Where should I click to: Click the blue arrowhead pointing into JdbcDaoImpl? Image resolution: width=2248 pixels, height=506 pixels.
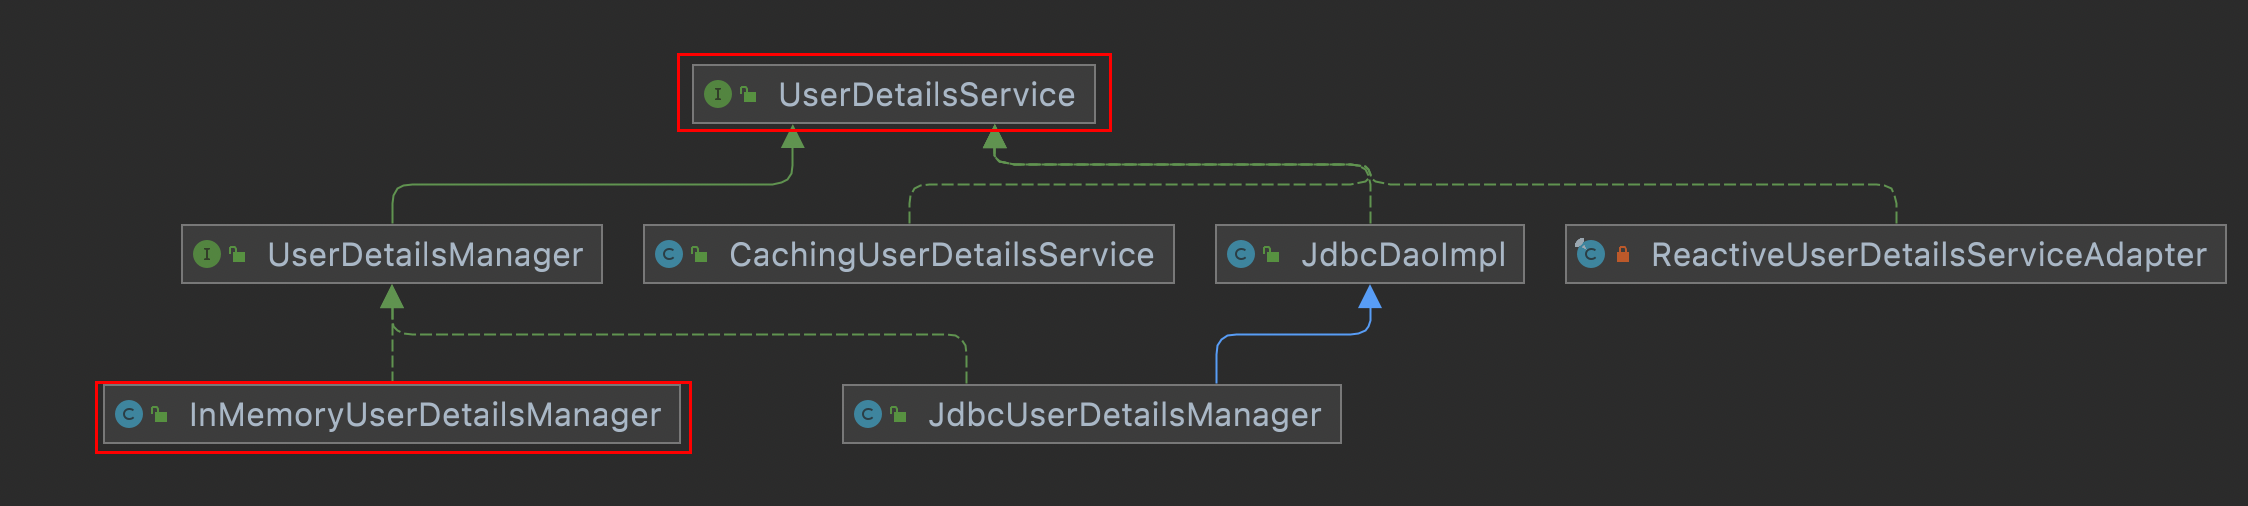pos(1370,297)
